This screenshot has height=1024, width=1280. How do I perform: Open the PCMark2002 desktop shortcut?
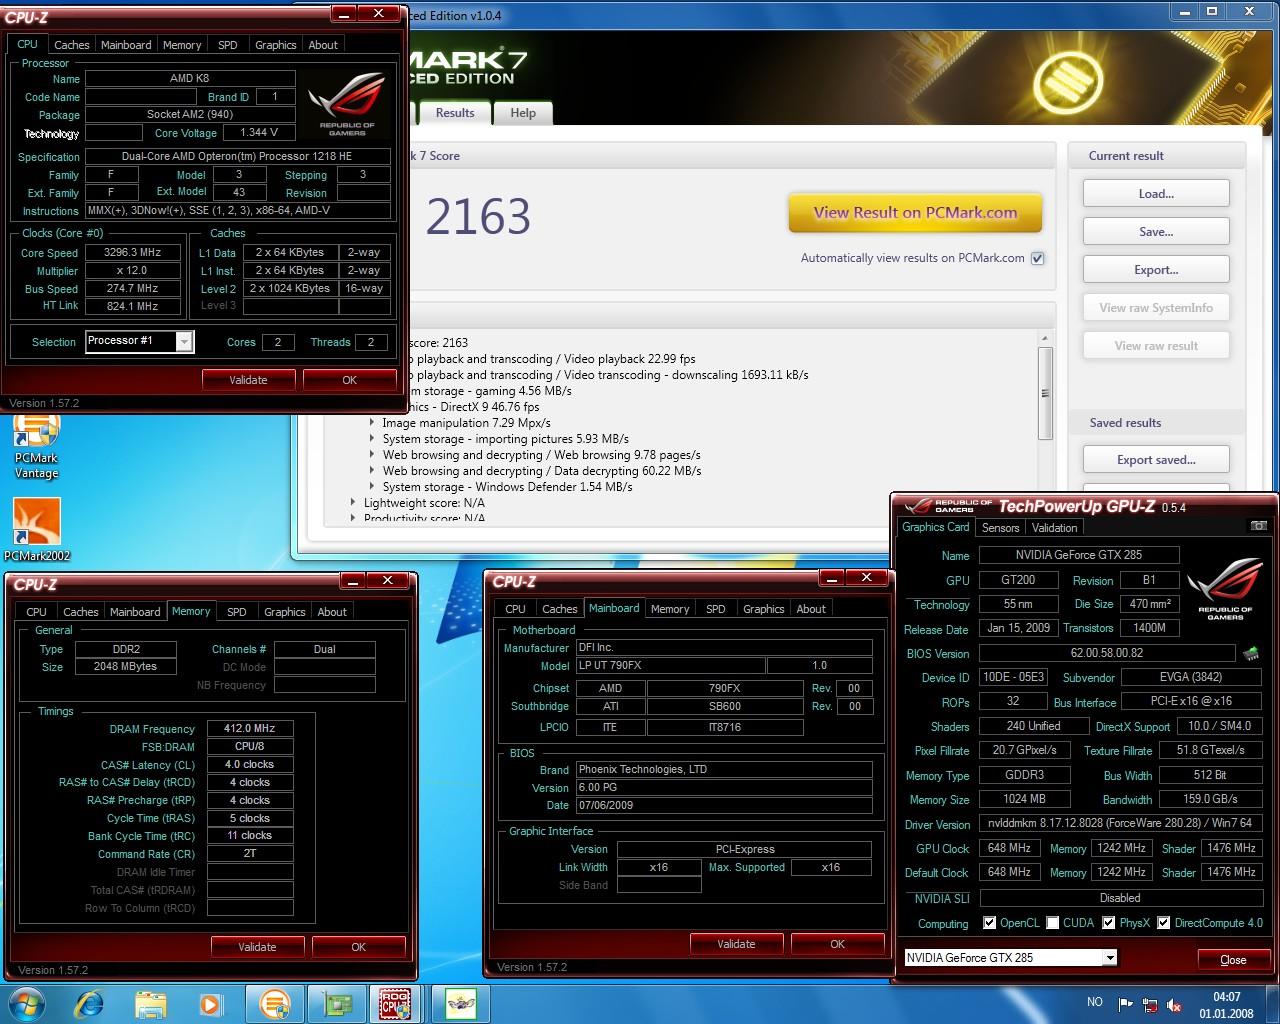tap(36, 530)
